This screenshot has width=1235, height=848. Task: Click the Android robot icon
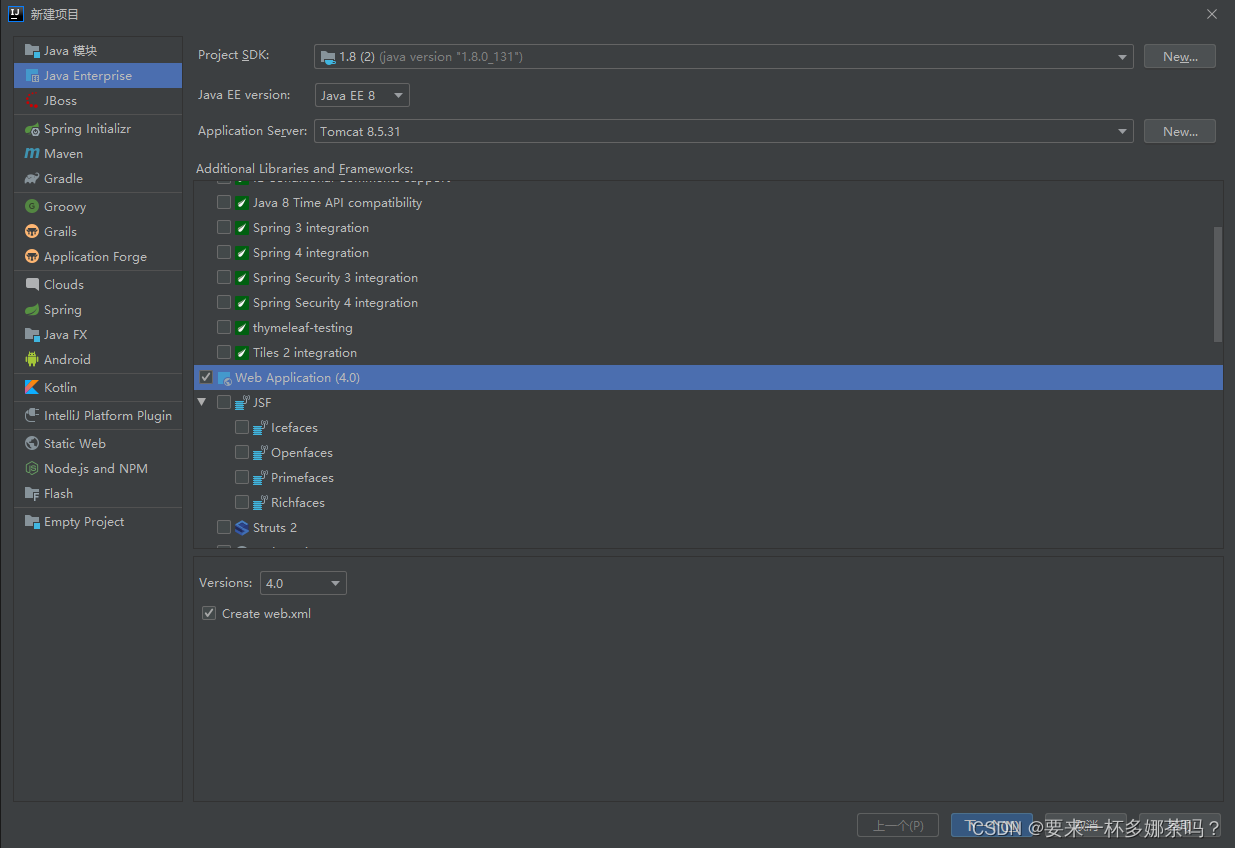point(32,360)
